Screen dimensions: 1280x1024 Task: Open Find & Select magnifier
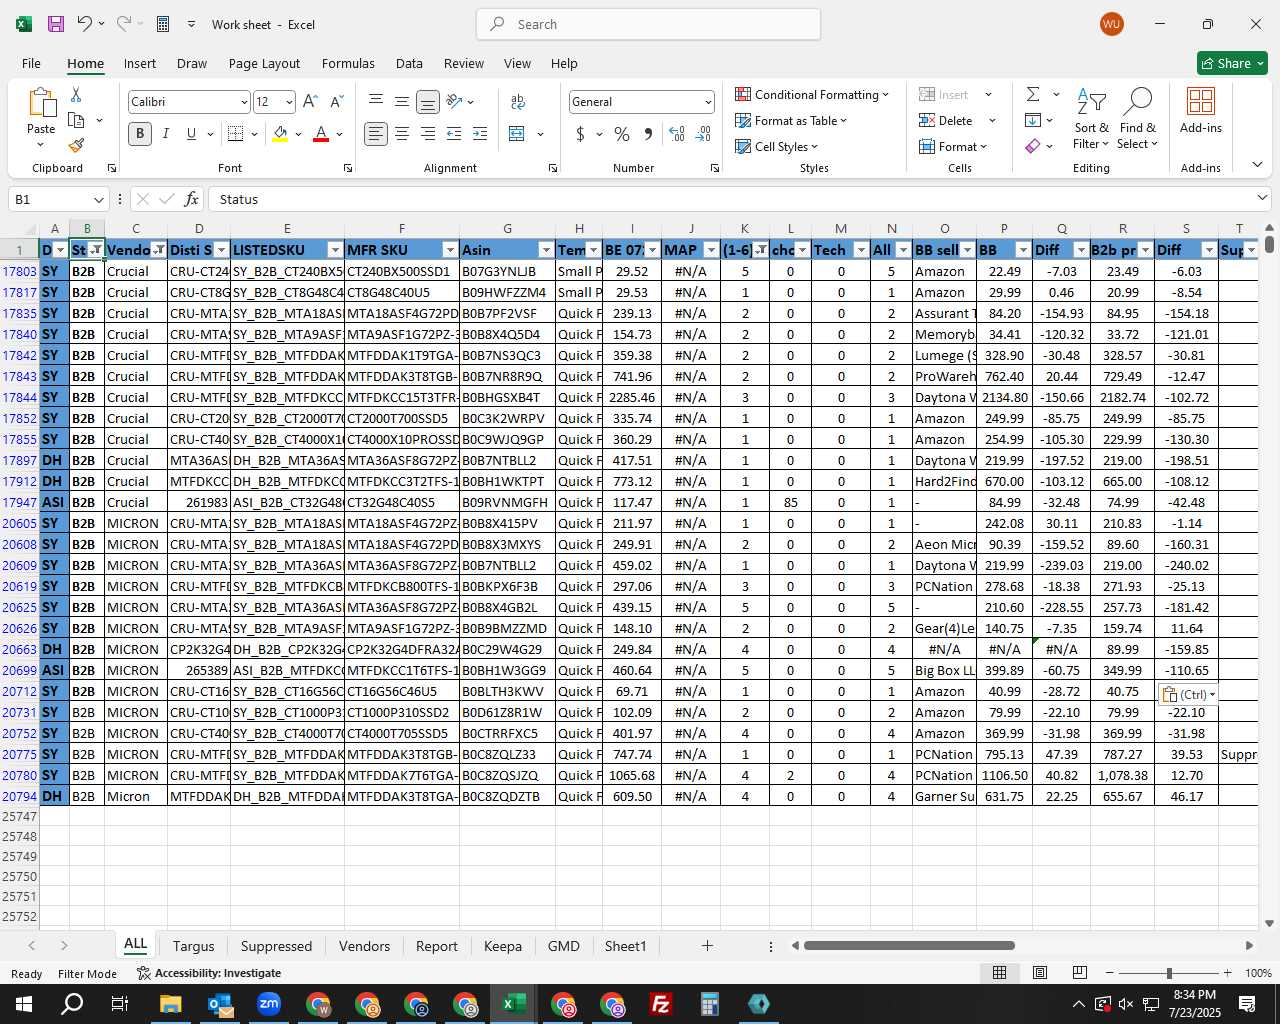pyautogui.click(x=1138, y=119)
